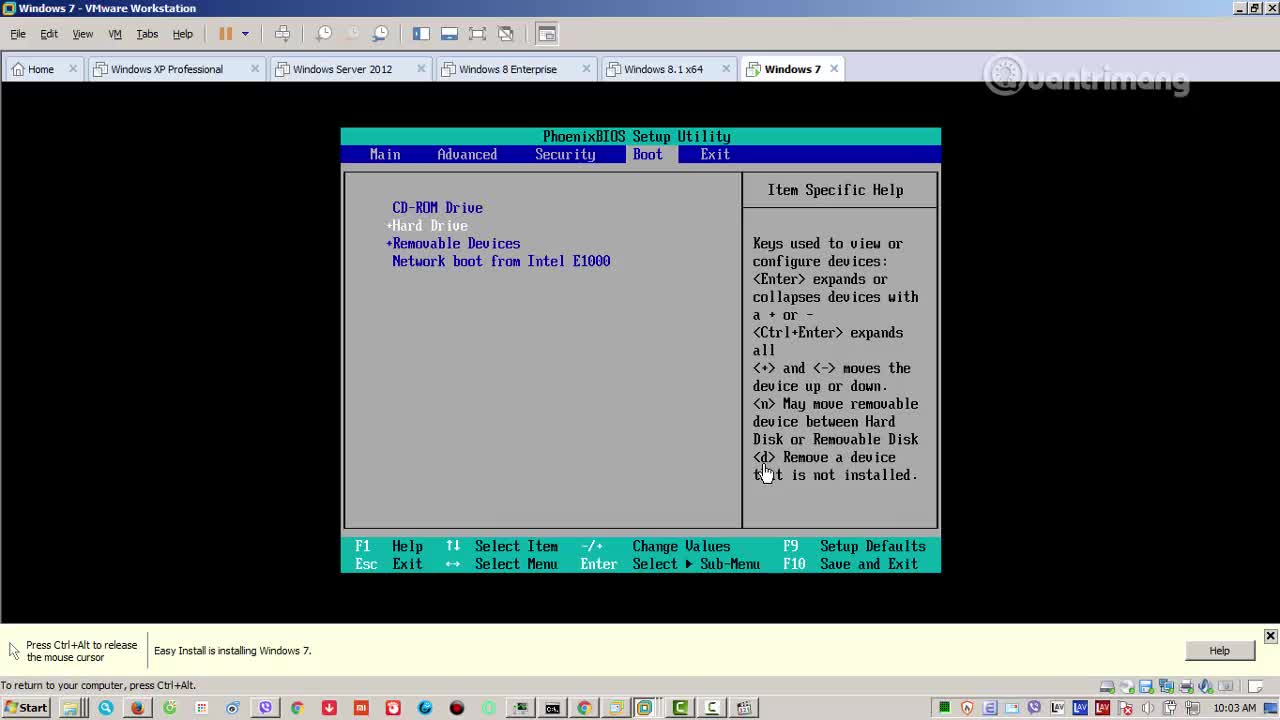Open the Tabs menu
This screenshot has width=1280, height=720.
(147, 34)
